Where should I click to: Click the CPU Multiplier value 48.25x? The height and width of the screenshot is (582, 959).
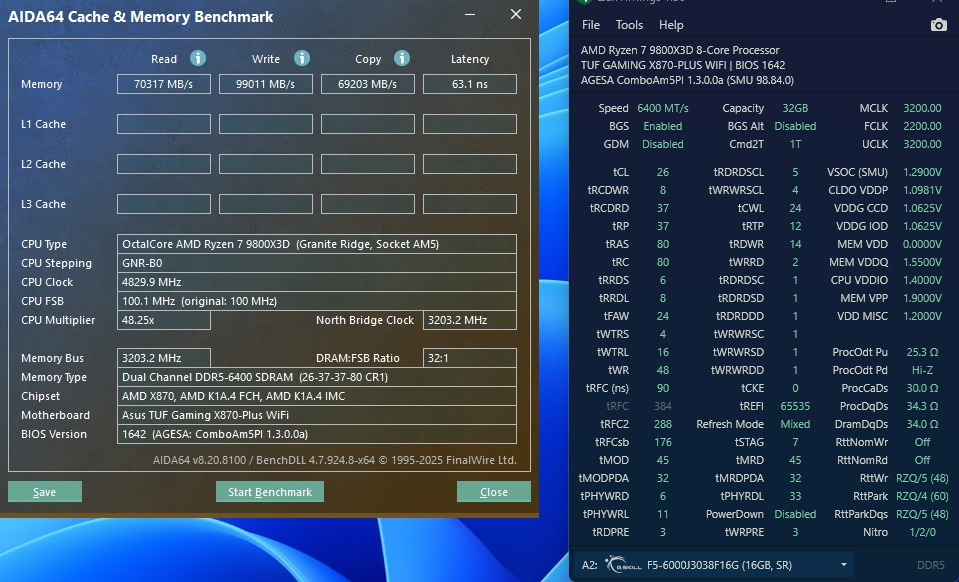[x=164, y=320]
